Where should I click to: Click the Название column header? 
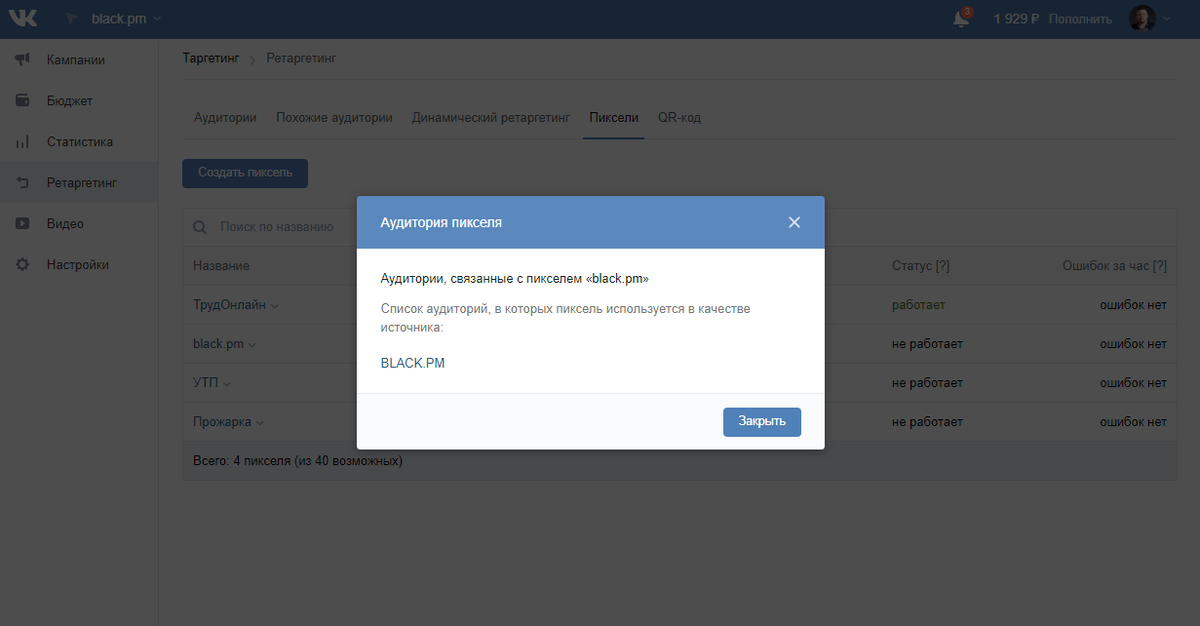point(221,266)
